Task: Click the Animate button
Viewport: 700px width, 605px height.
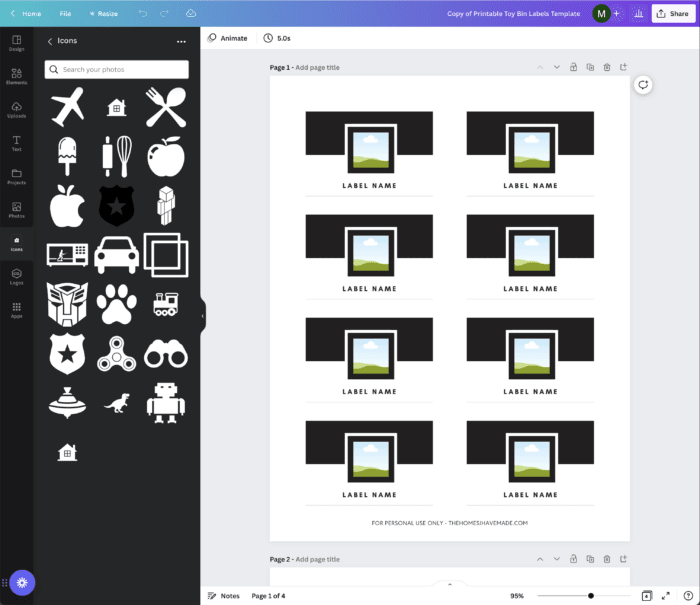Action: point(228,38)
